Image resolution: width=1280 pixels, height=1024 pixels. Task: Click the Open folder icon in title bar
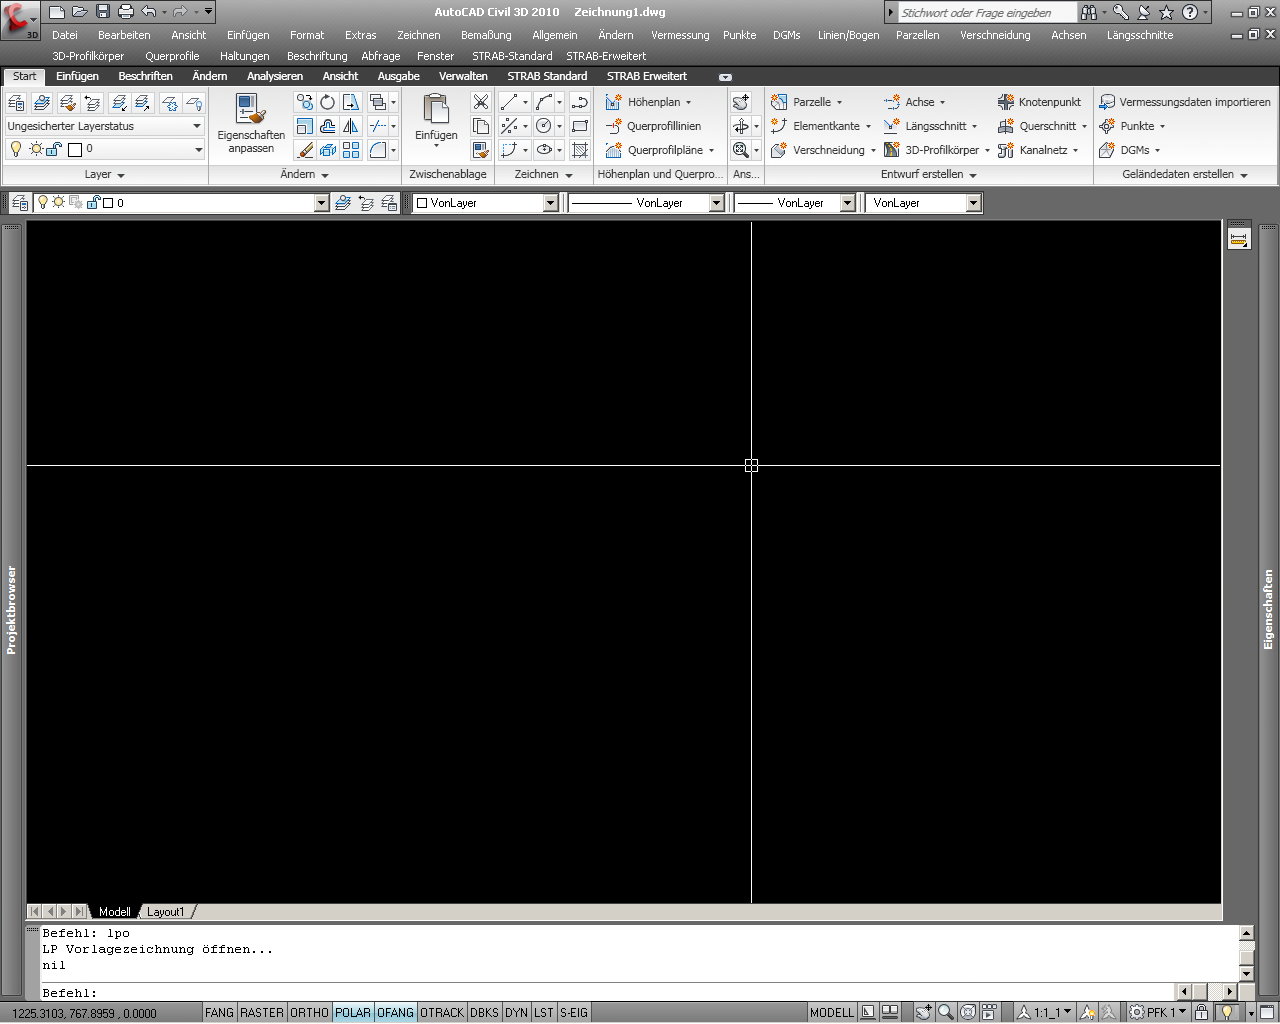coord(79,12)
